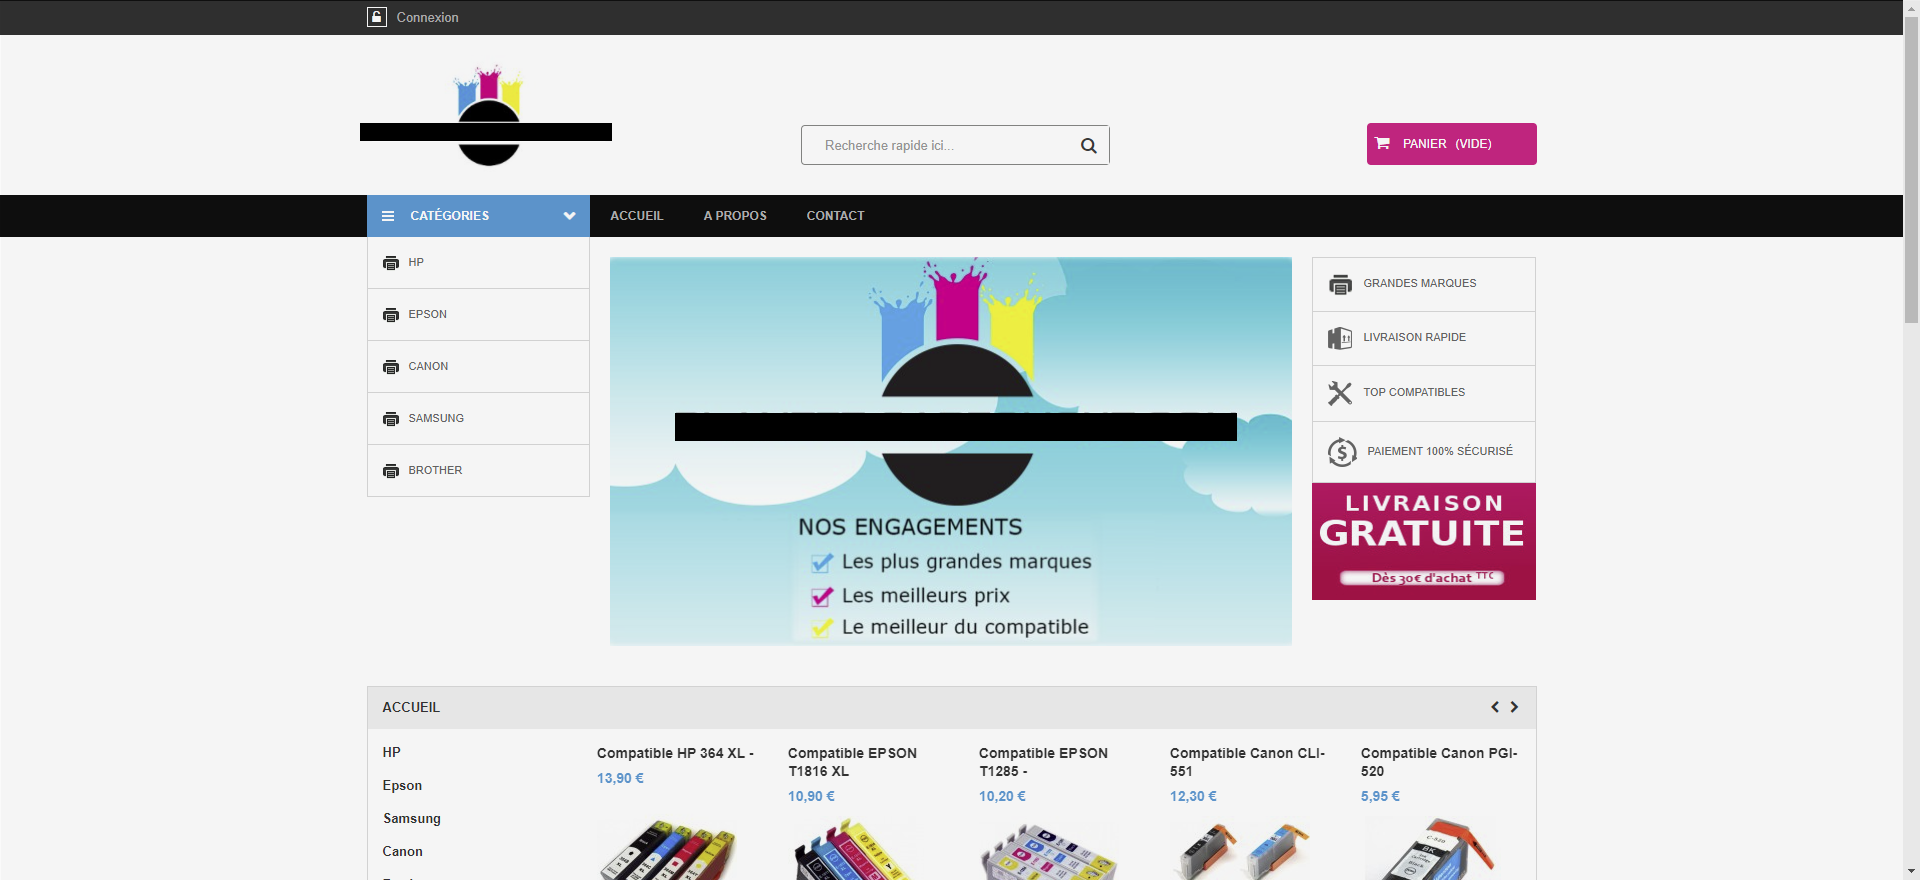This screenshot has height=880, width=1920.
Task: Click printer icon next to HP category
Action: 391,263
